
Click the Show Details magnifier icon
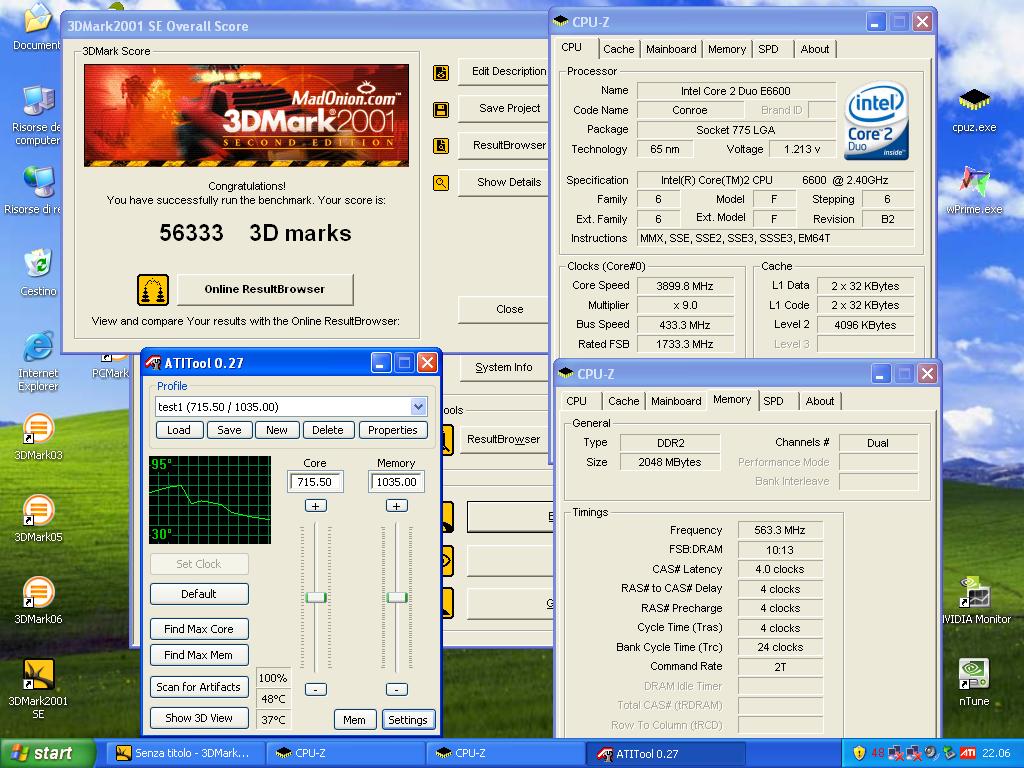pyautogui.click(x=441, y=183)
